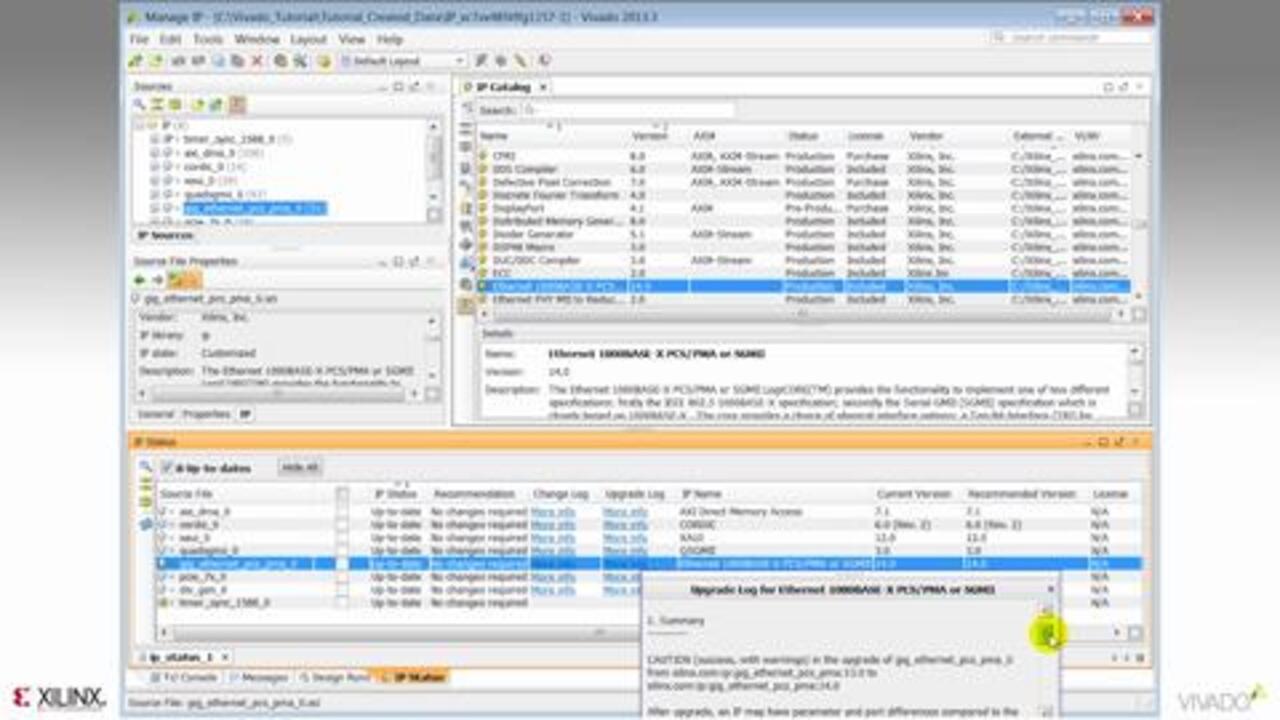The width and height of the screenshot is (1280, 720).
Task: Click the Upgrade Log popup scrollbar
Action: click(x=1047, y=660)
